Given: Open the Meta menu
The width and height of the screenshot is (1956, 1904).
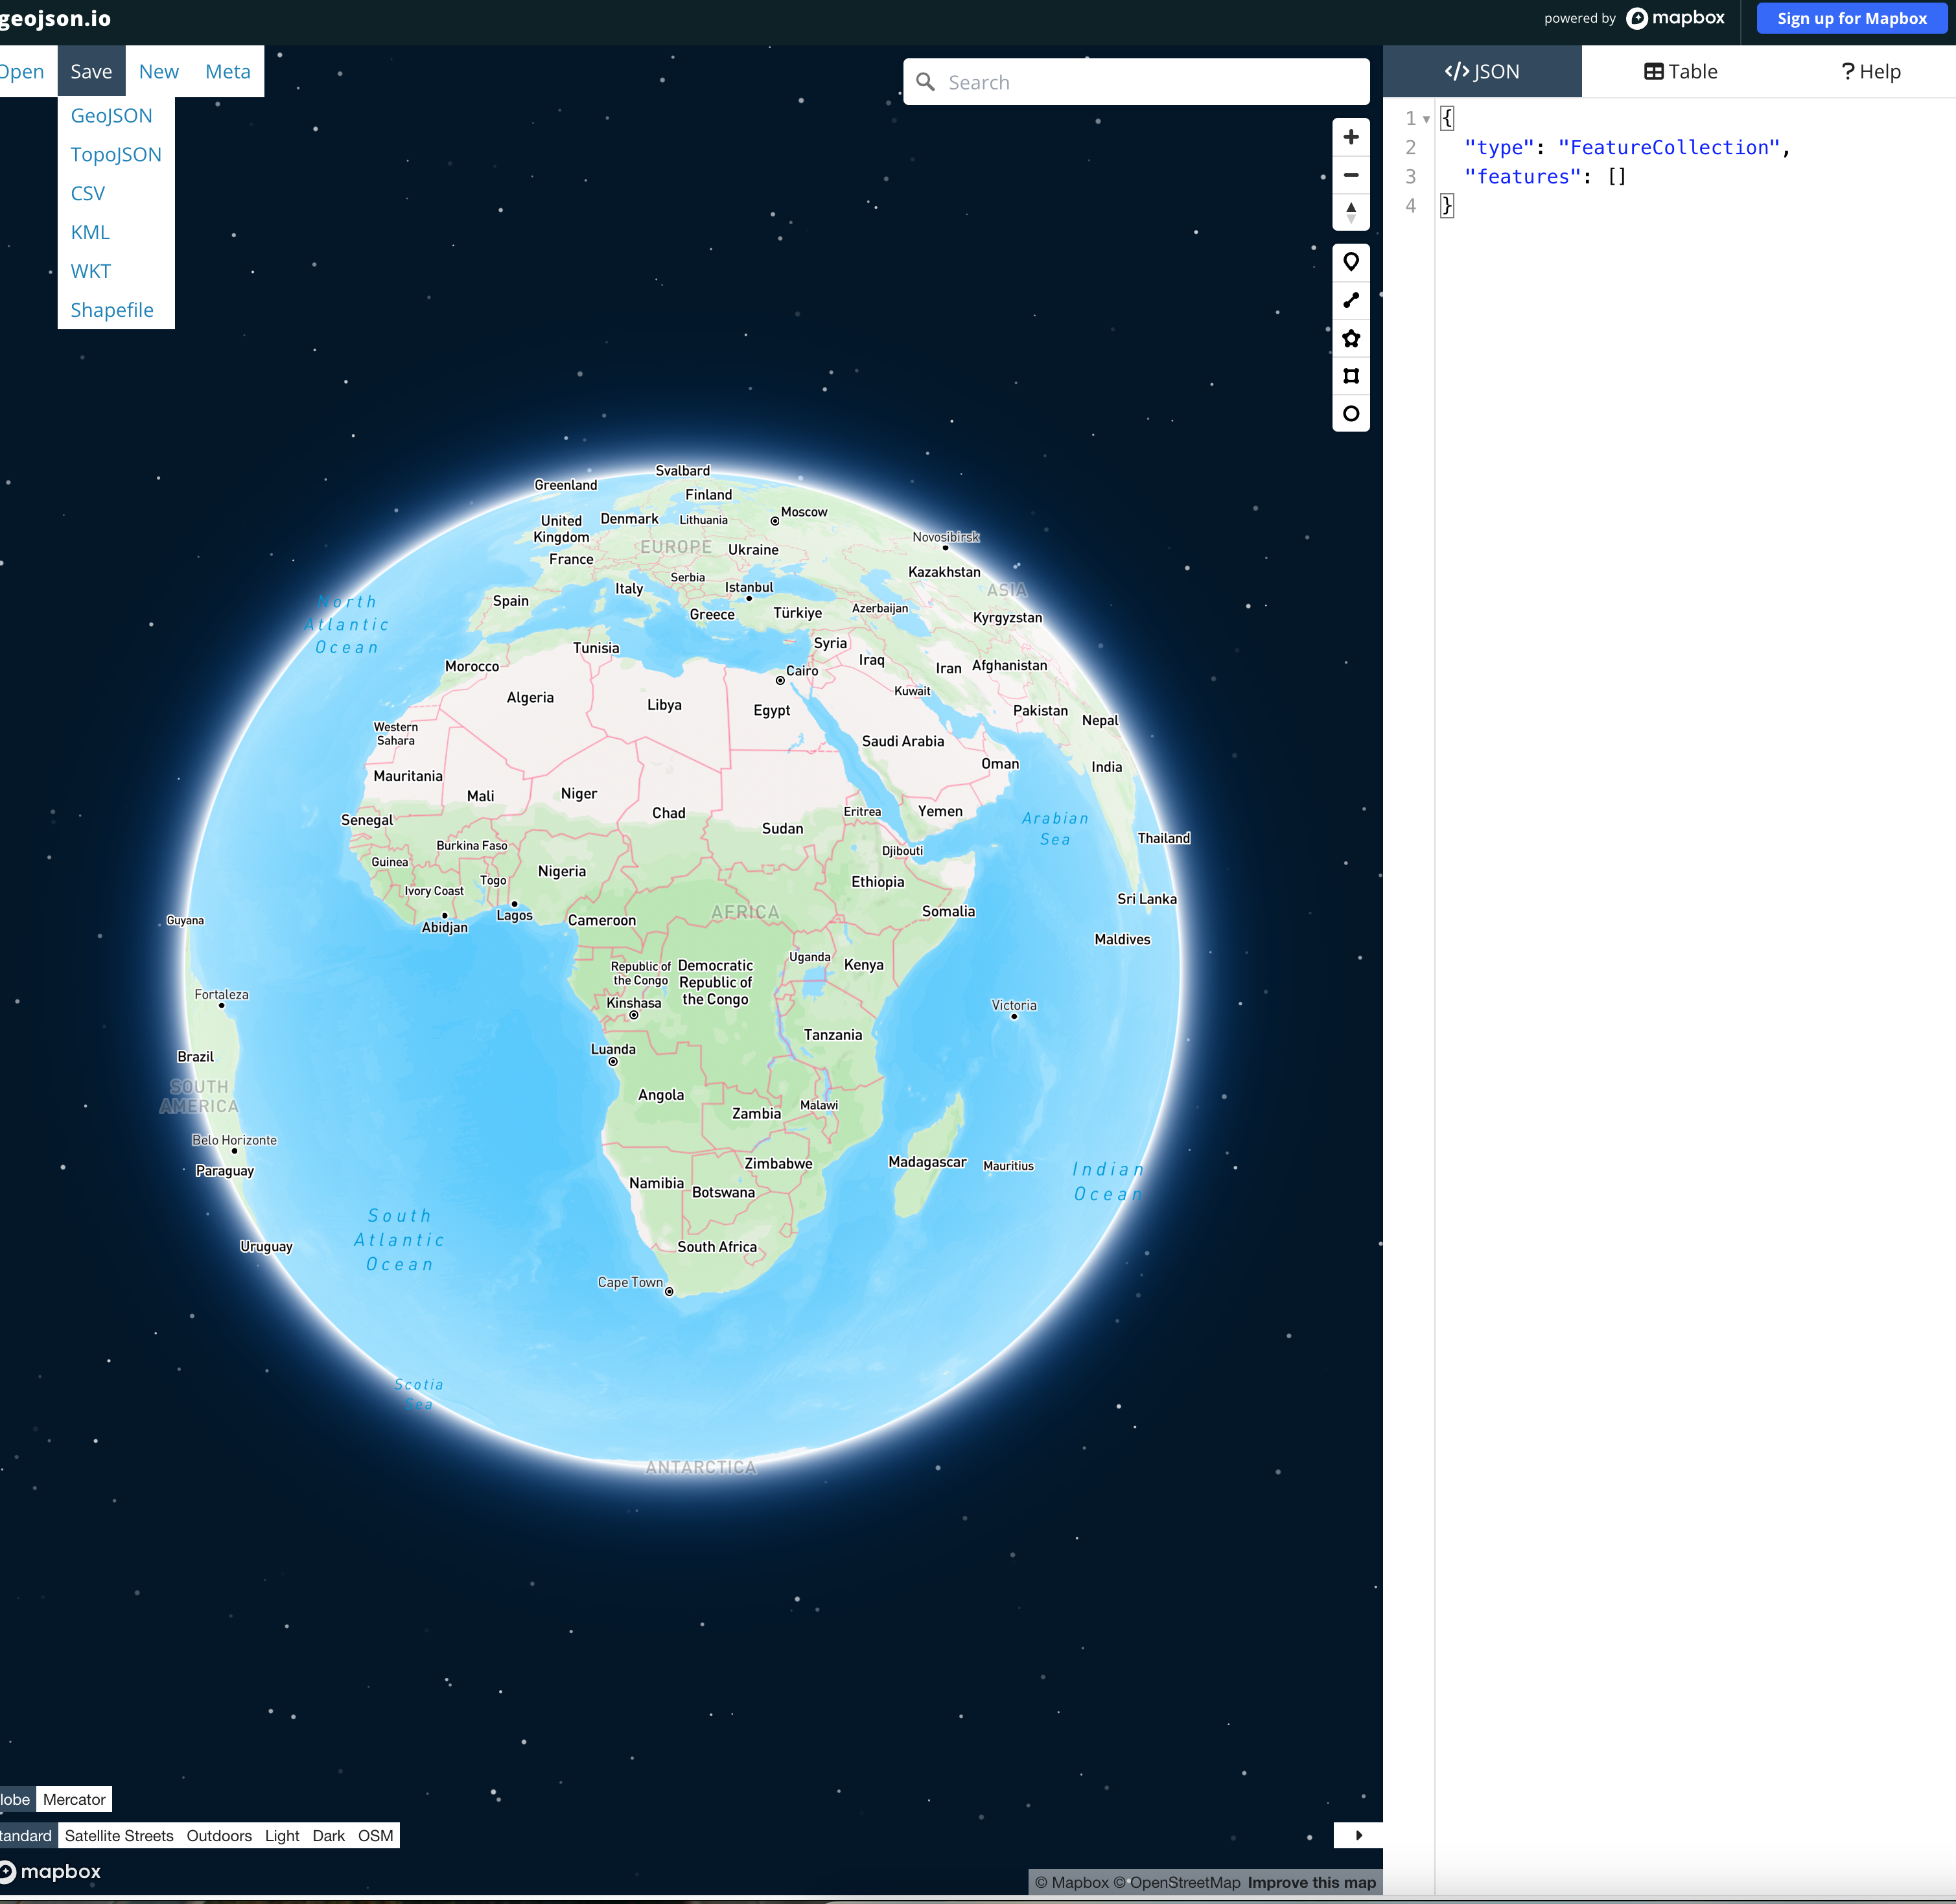Looking at the screenshot, I should click(x=228, y=71).
